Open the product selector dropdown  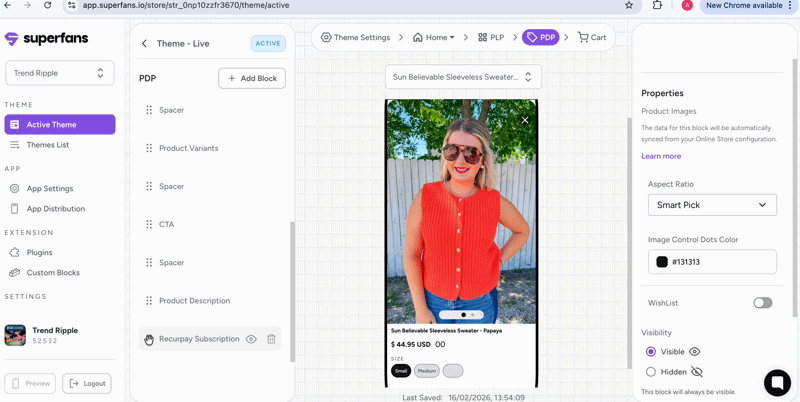[463, 77]
